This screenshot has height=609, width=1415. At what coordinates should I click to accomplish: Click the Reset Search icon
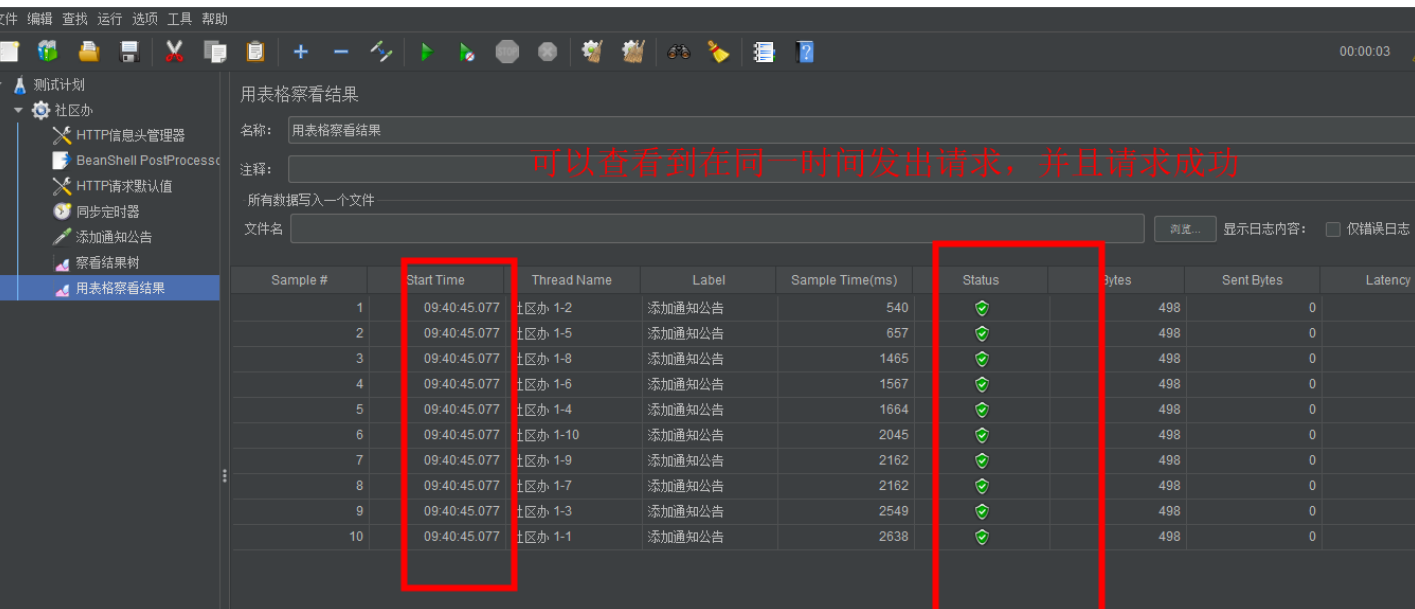click(x=719, y=51)
